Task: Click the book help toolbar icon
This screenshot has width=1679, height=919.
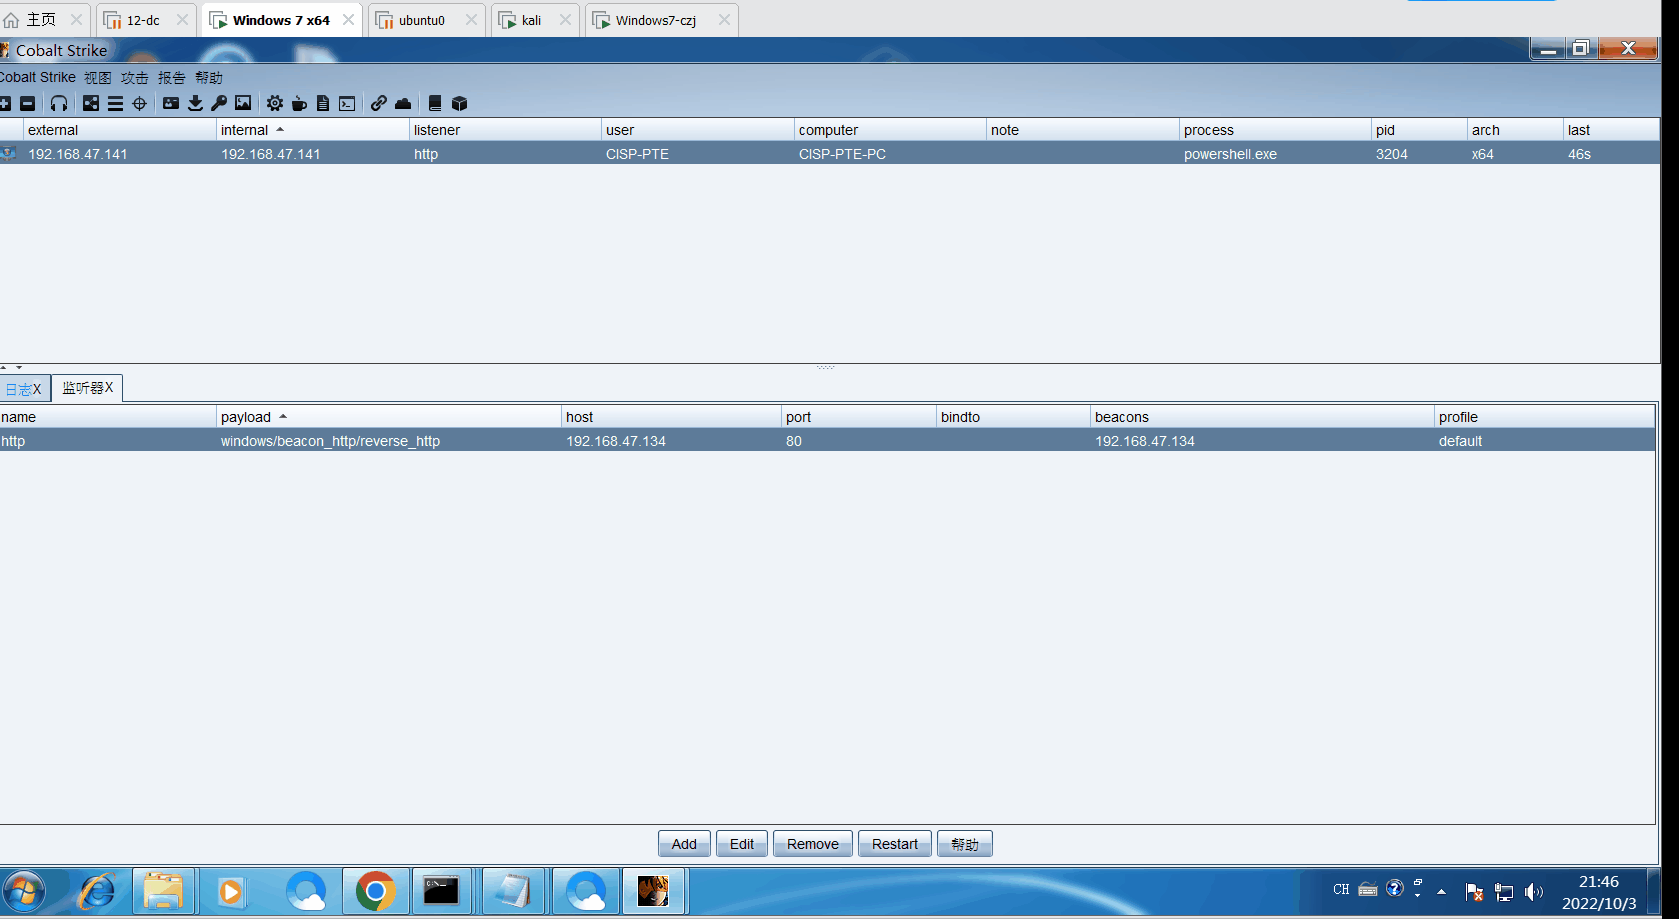Action: [435, 103]
